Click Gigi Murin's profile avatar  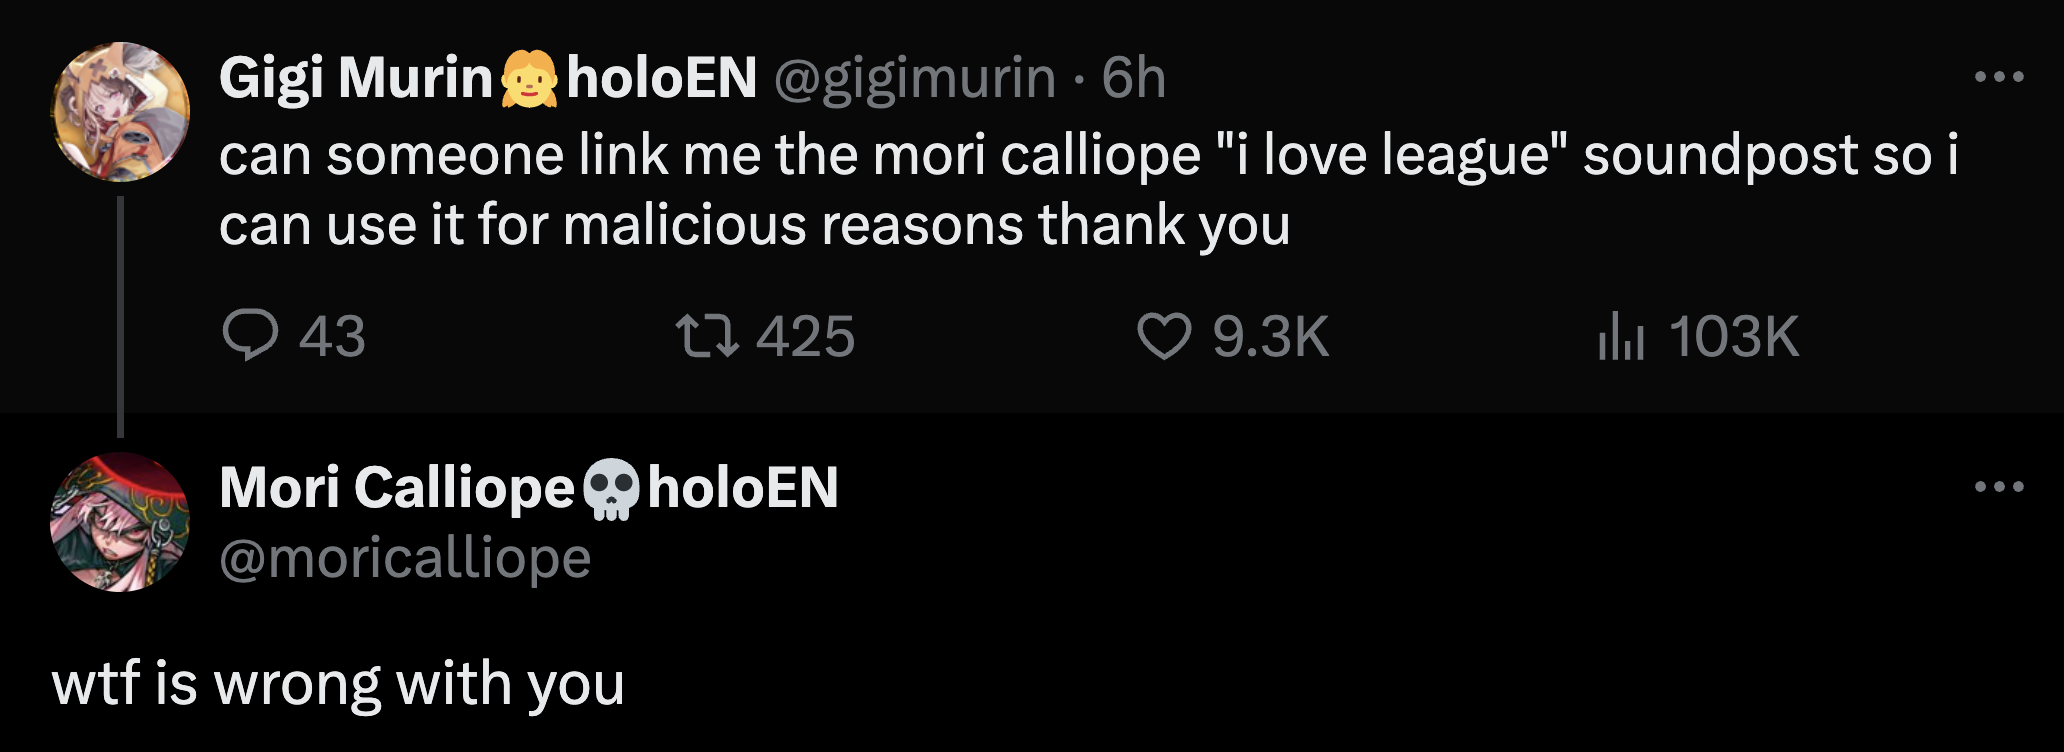(120, 111)
